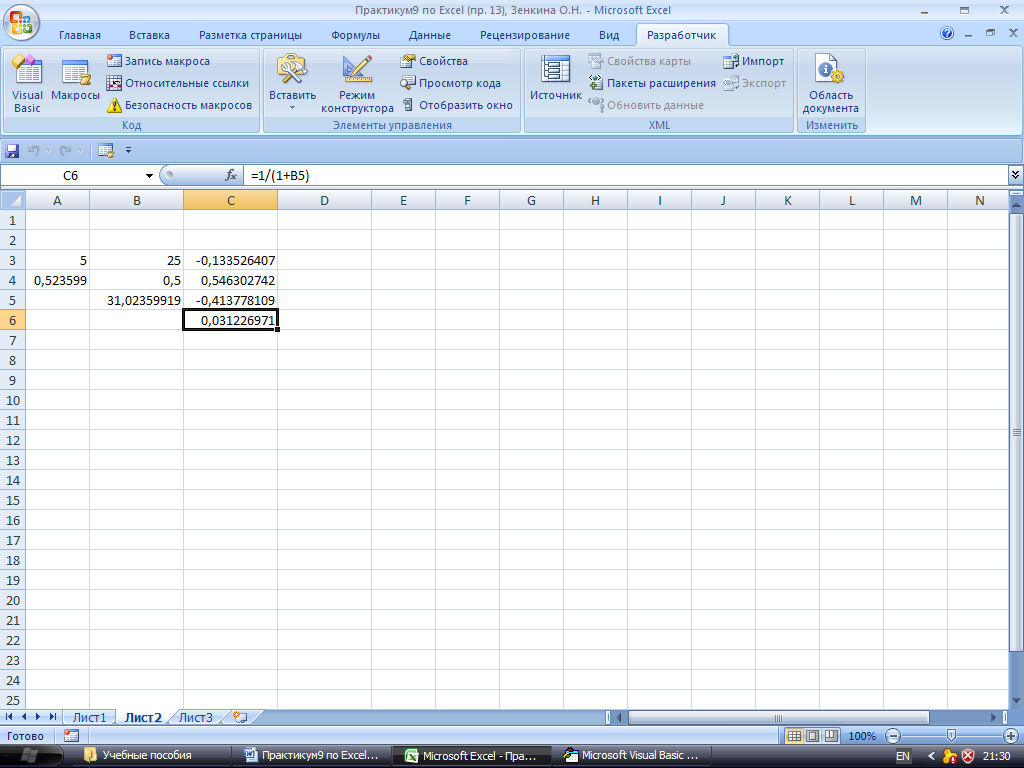Viewport: 1024px width, 768px height.
Task: Click Отобразить окно
Action: [x=457, y=105]
